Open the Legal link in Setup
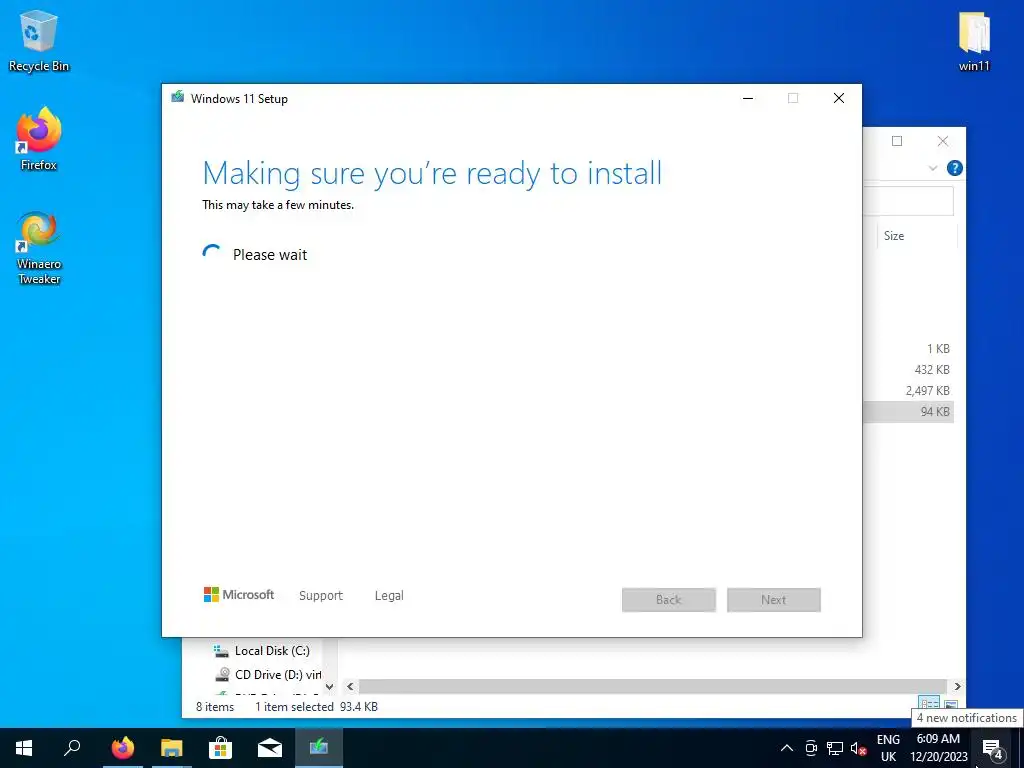The width and height of the screenshot is (1024, 768). pyautogui.click(x=389, y=596)
